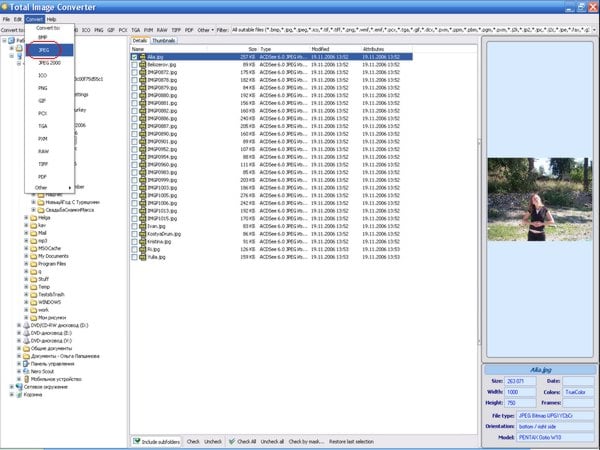Expand the Сетевое окружение node
Screen dimensions: 600x450
tap(11, 387)
